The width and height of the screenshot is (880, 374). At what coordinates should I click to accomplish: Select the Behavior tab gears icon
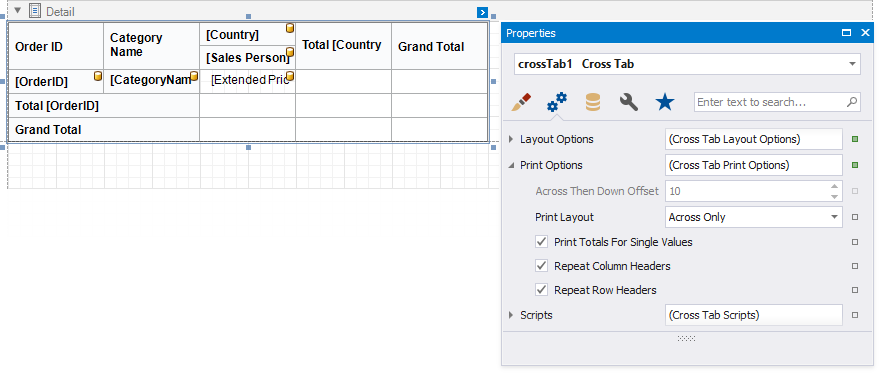coord(557,102)
